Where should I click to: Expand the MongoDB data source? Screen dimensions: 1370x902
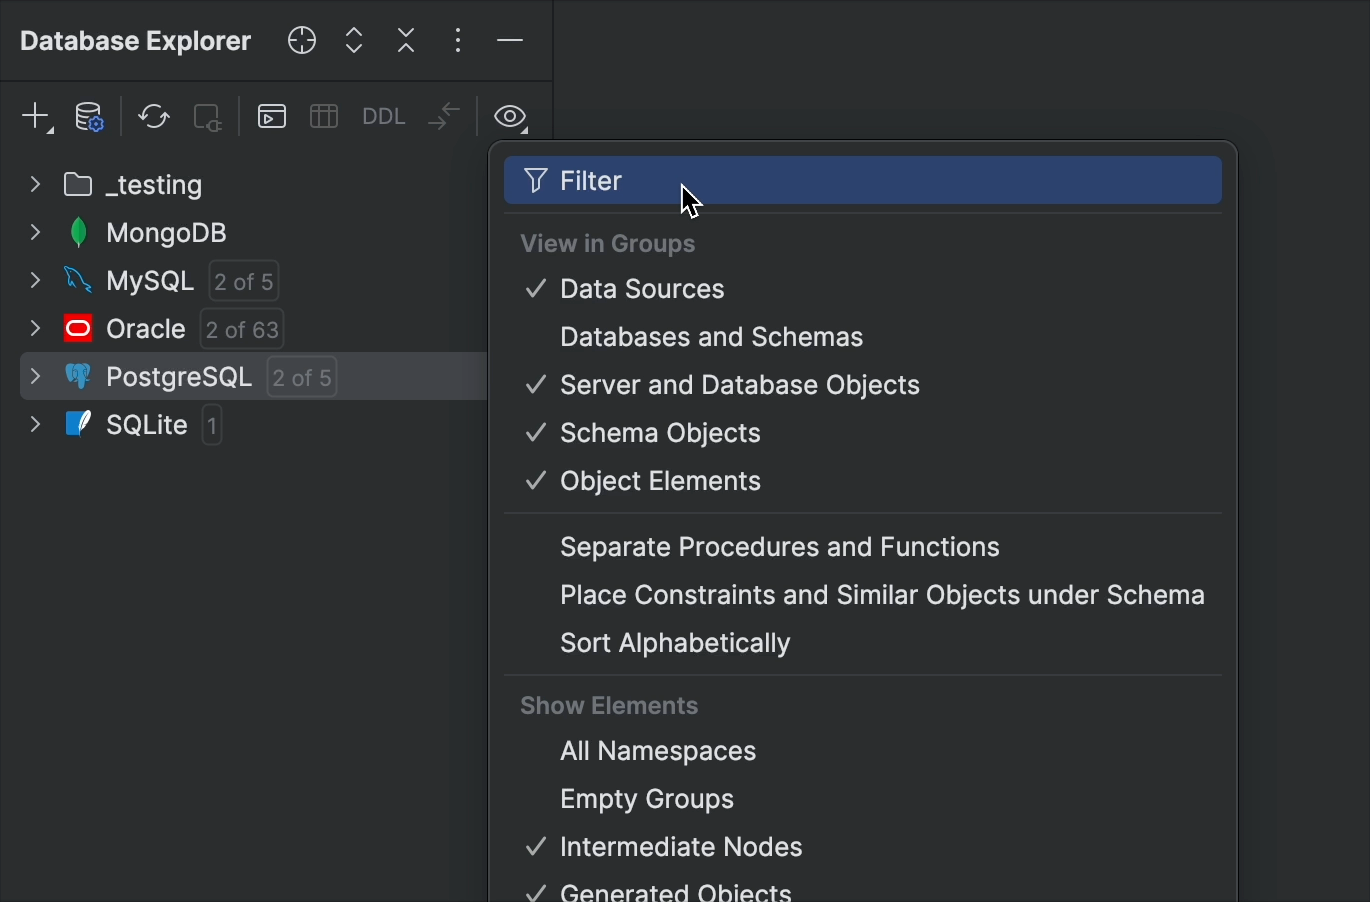35,232
